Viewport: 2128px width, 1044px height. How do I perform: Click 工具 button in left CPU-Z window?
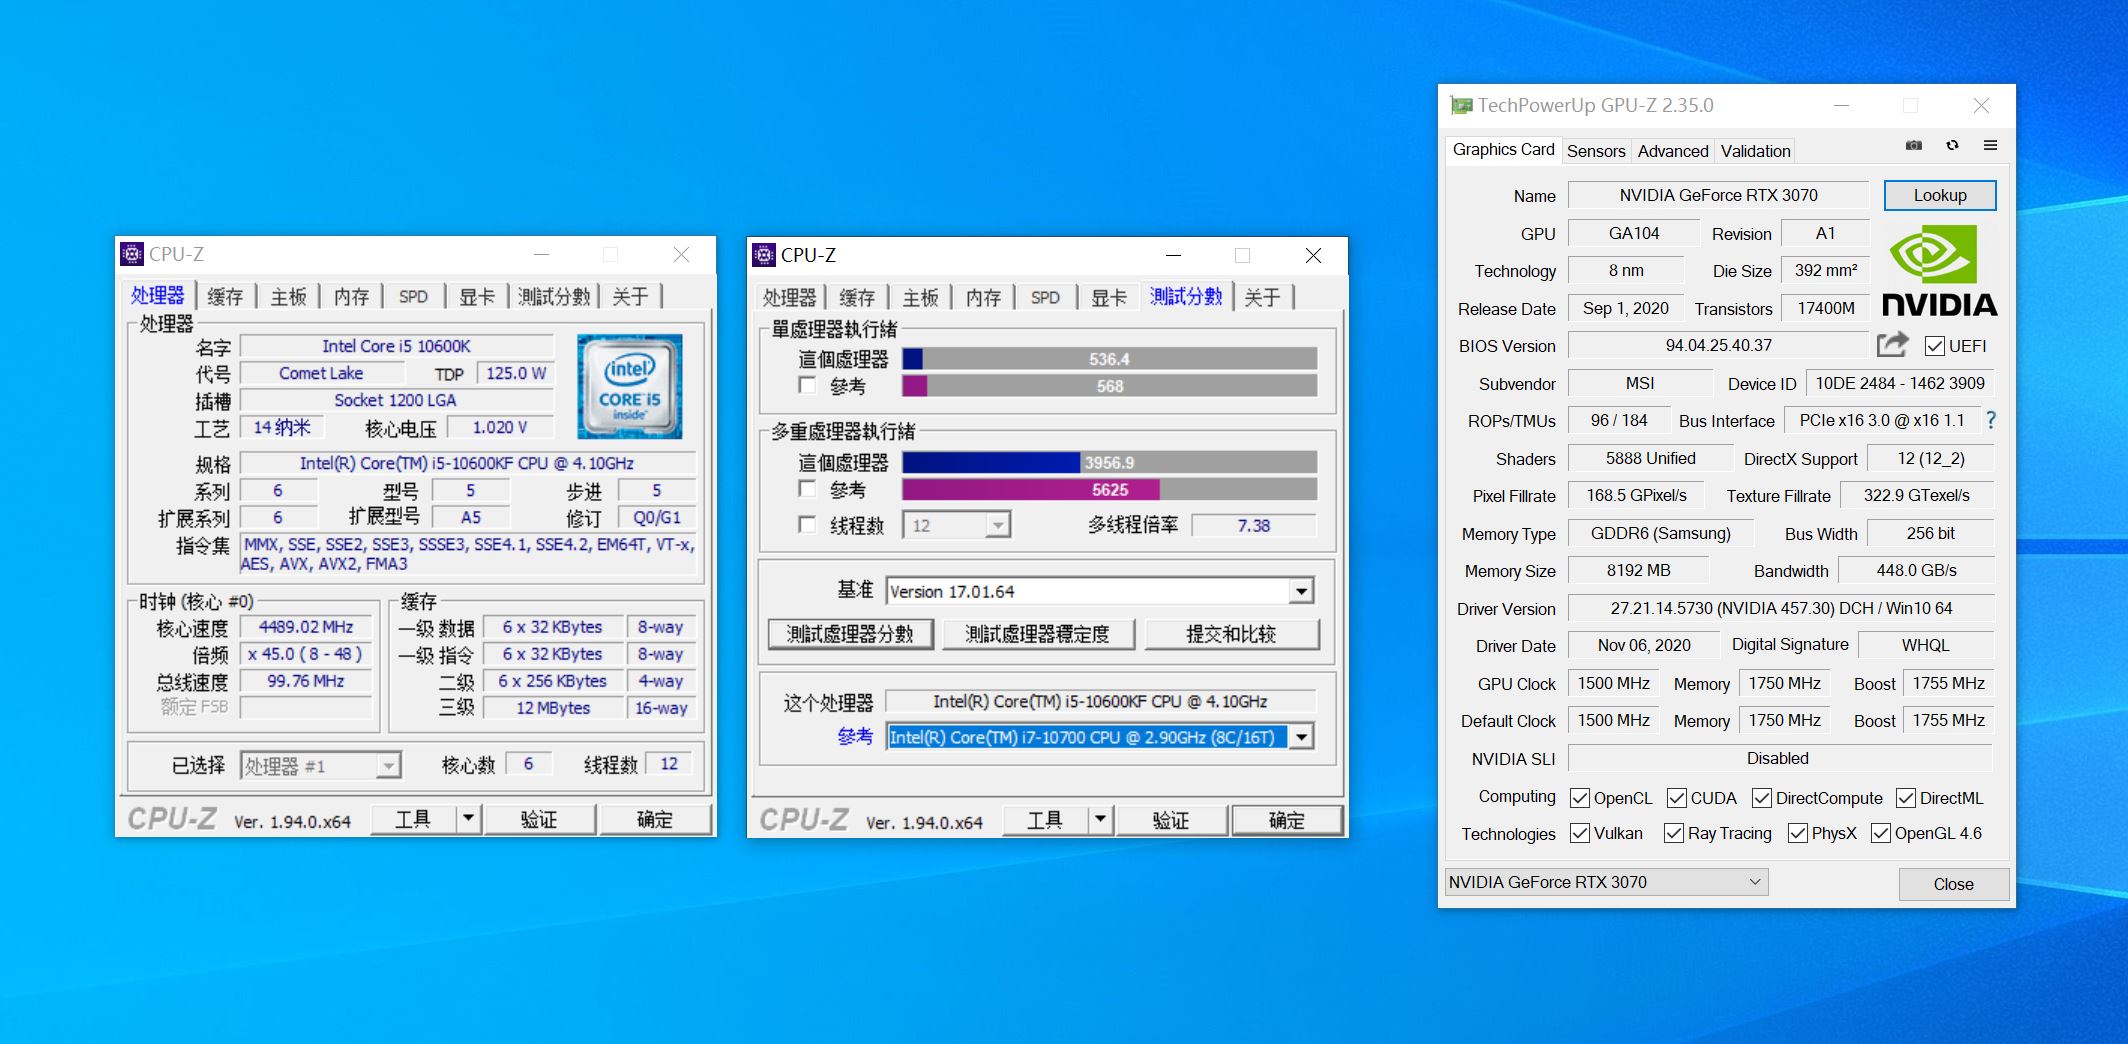[x=412, y=819]
